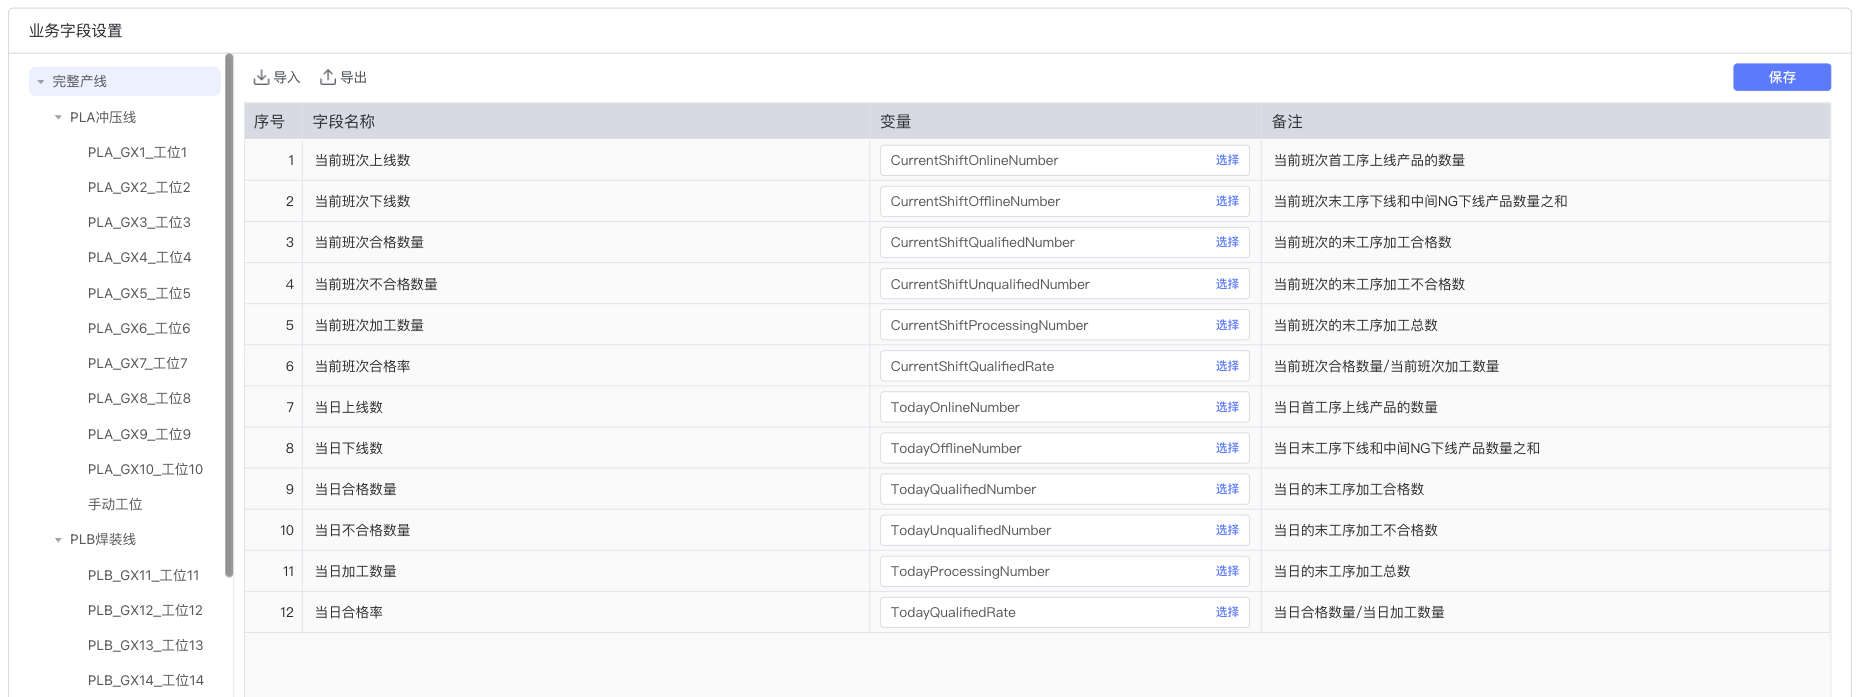Viewport: 1864px width, 697px height.
Task: Click 选择 link for CurrentShiftQualifiedRate
Action: (x=1227, y=367)
